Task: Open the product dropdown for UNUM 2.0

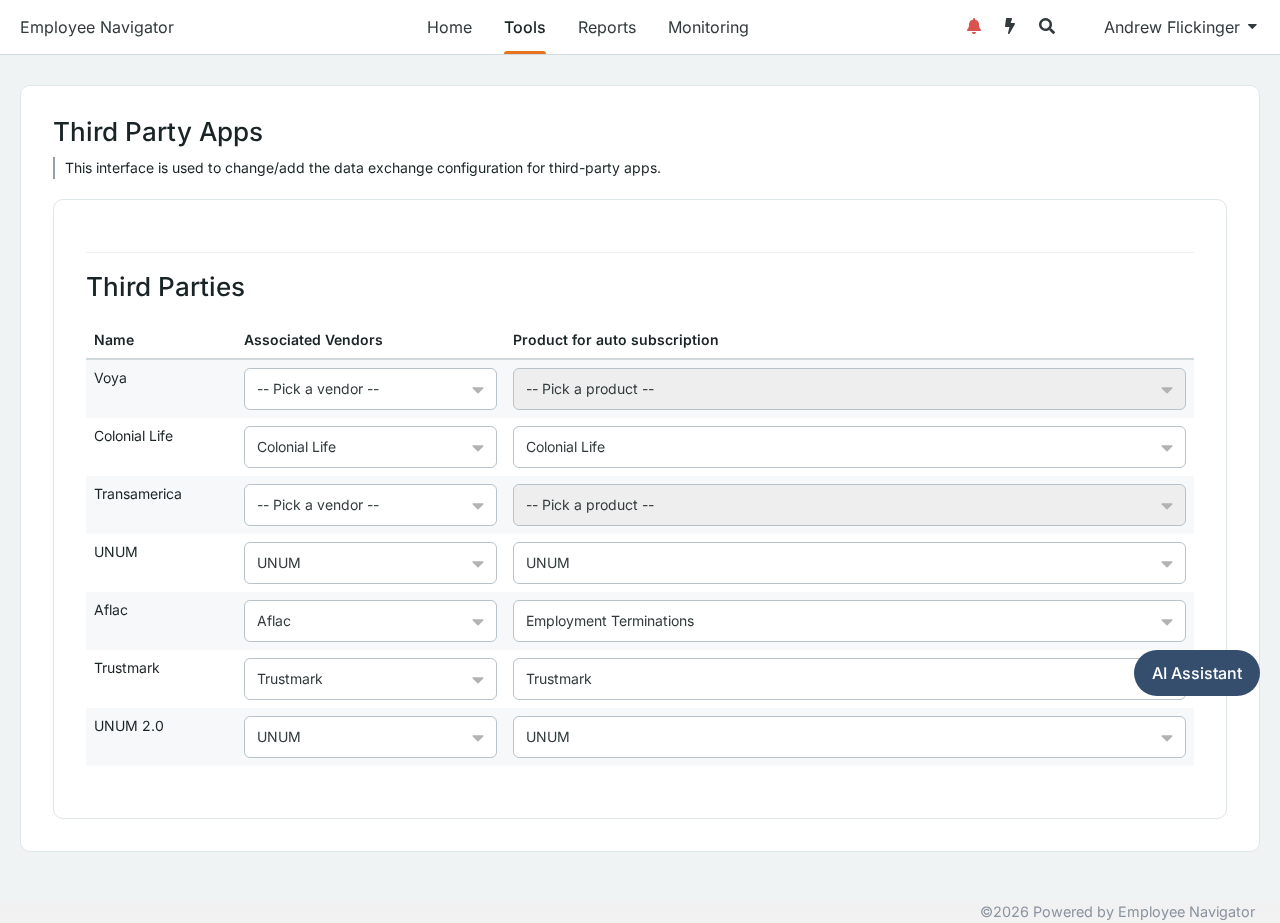Action: [849, 737]
